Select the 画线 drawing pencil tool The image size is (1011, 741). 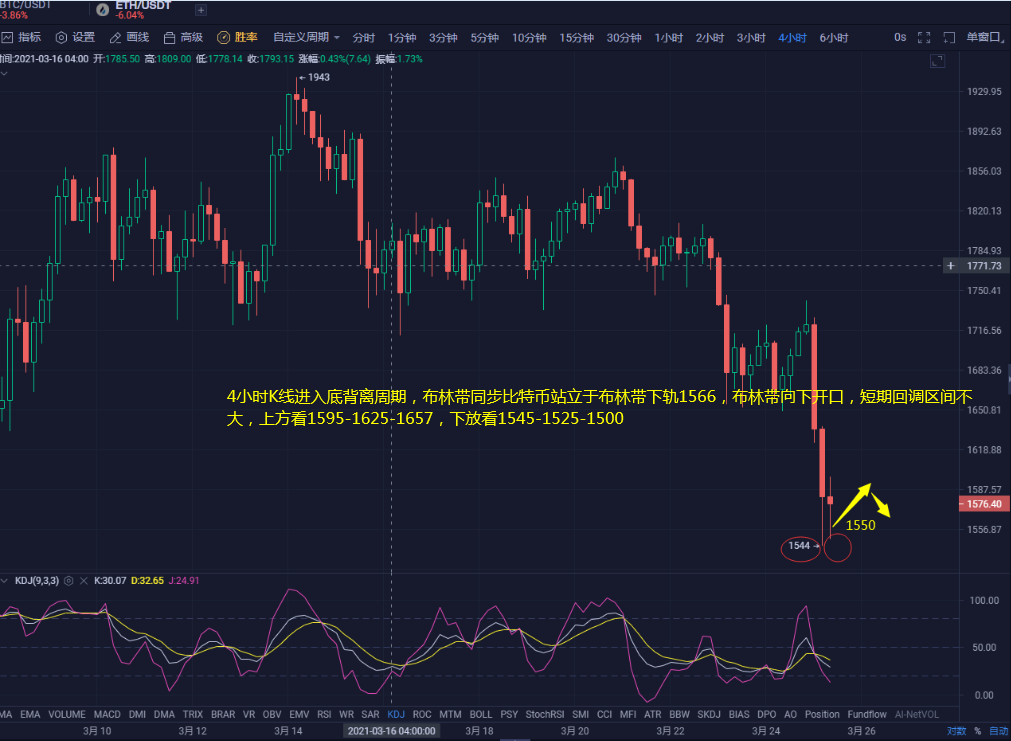point(115,38)
